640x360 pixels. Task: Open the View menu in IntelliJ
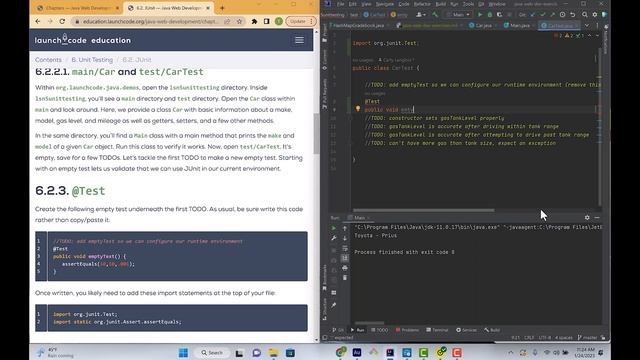(x=367, y=4)
